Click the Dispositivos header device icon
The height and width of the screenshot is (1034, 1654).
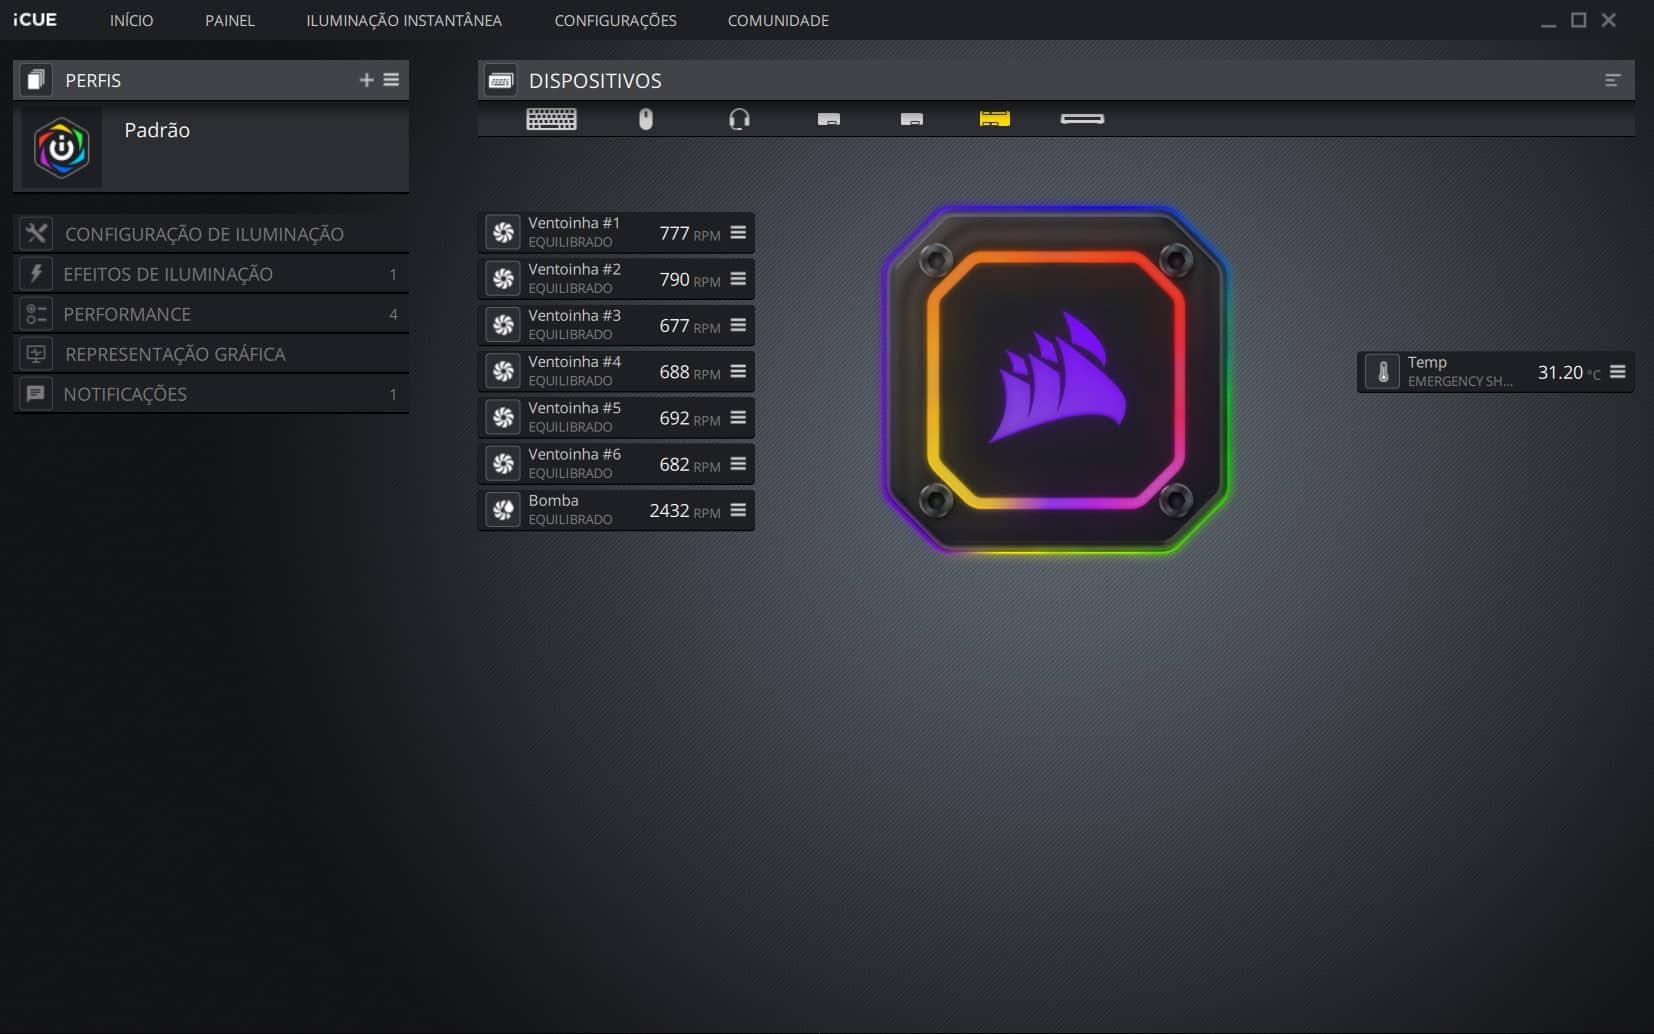(501, 80)
